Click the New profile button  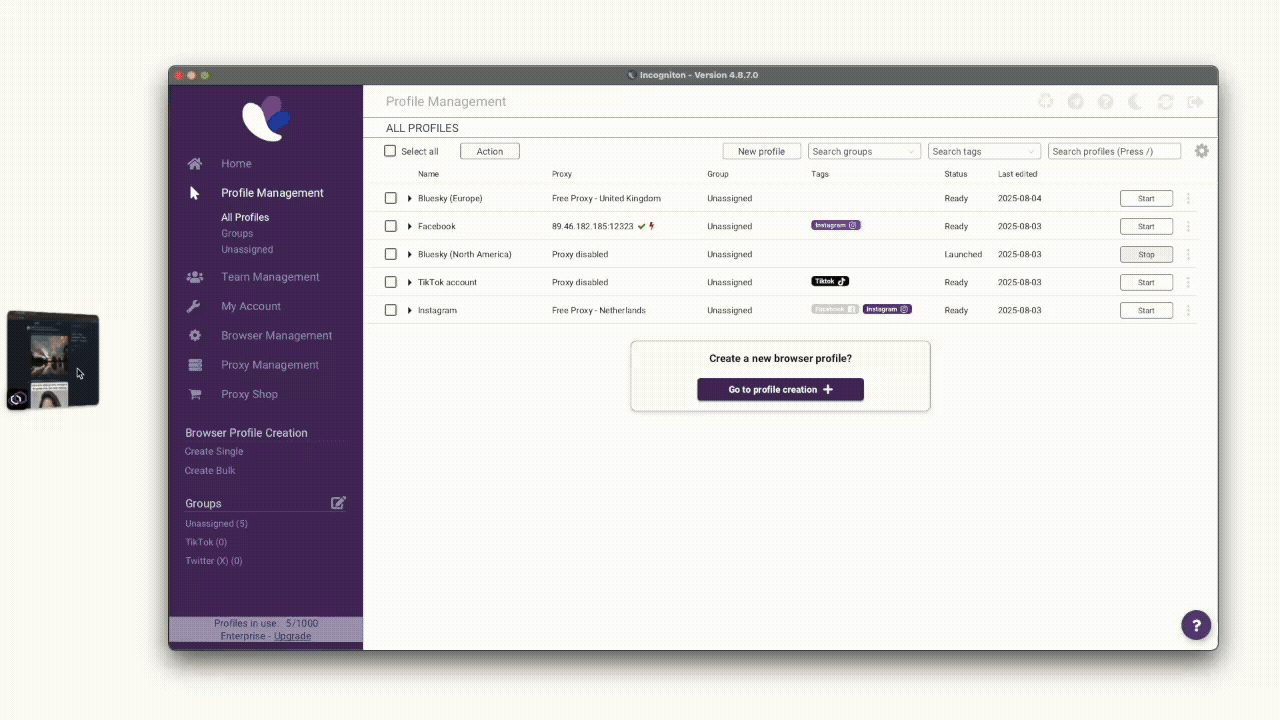[761, 151]
